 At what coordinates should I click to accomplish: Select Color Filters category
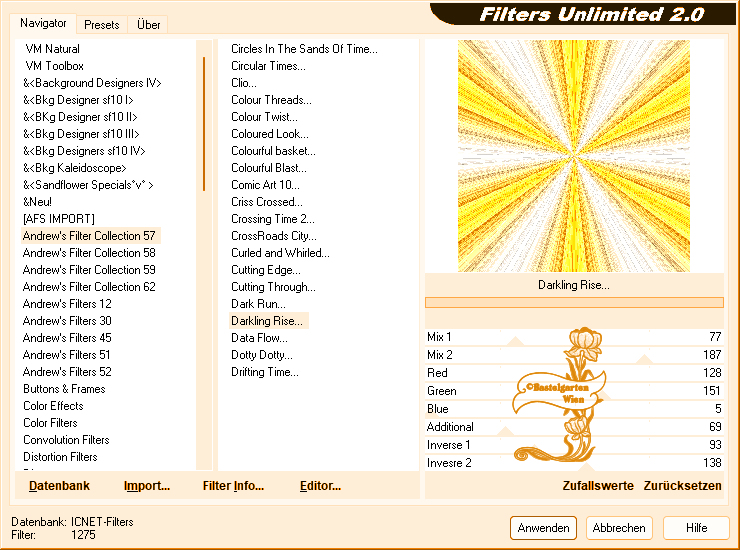[50, 423]
